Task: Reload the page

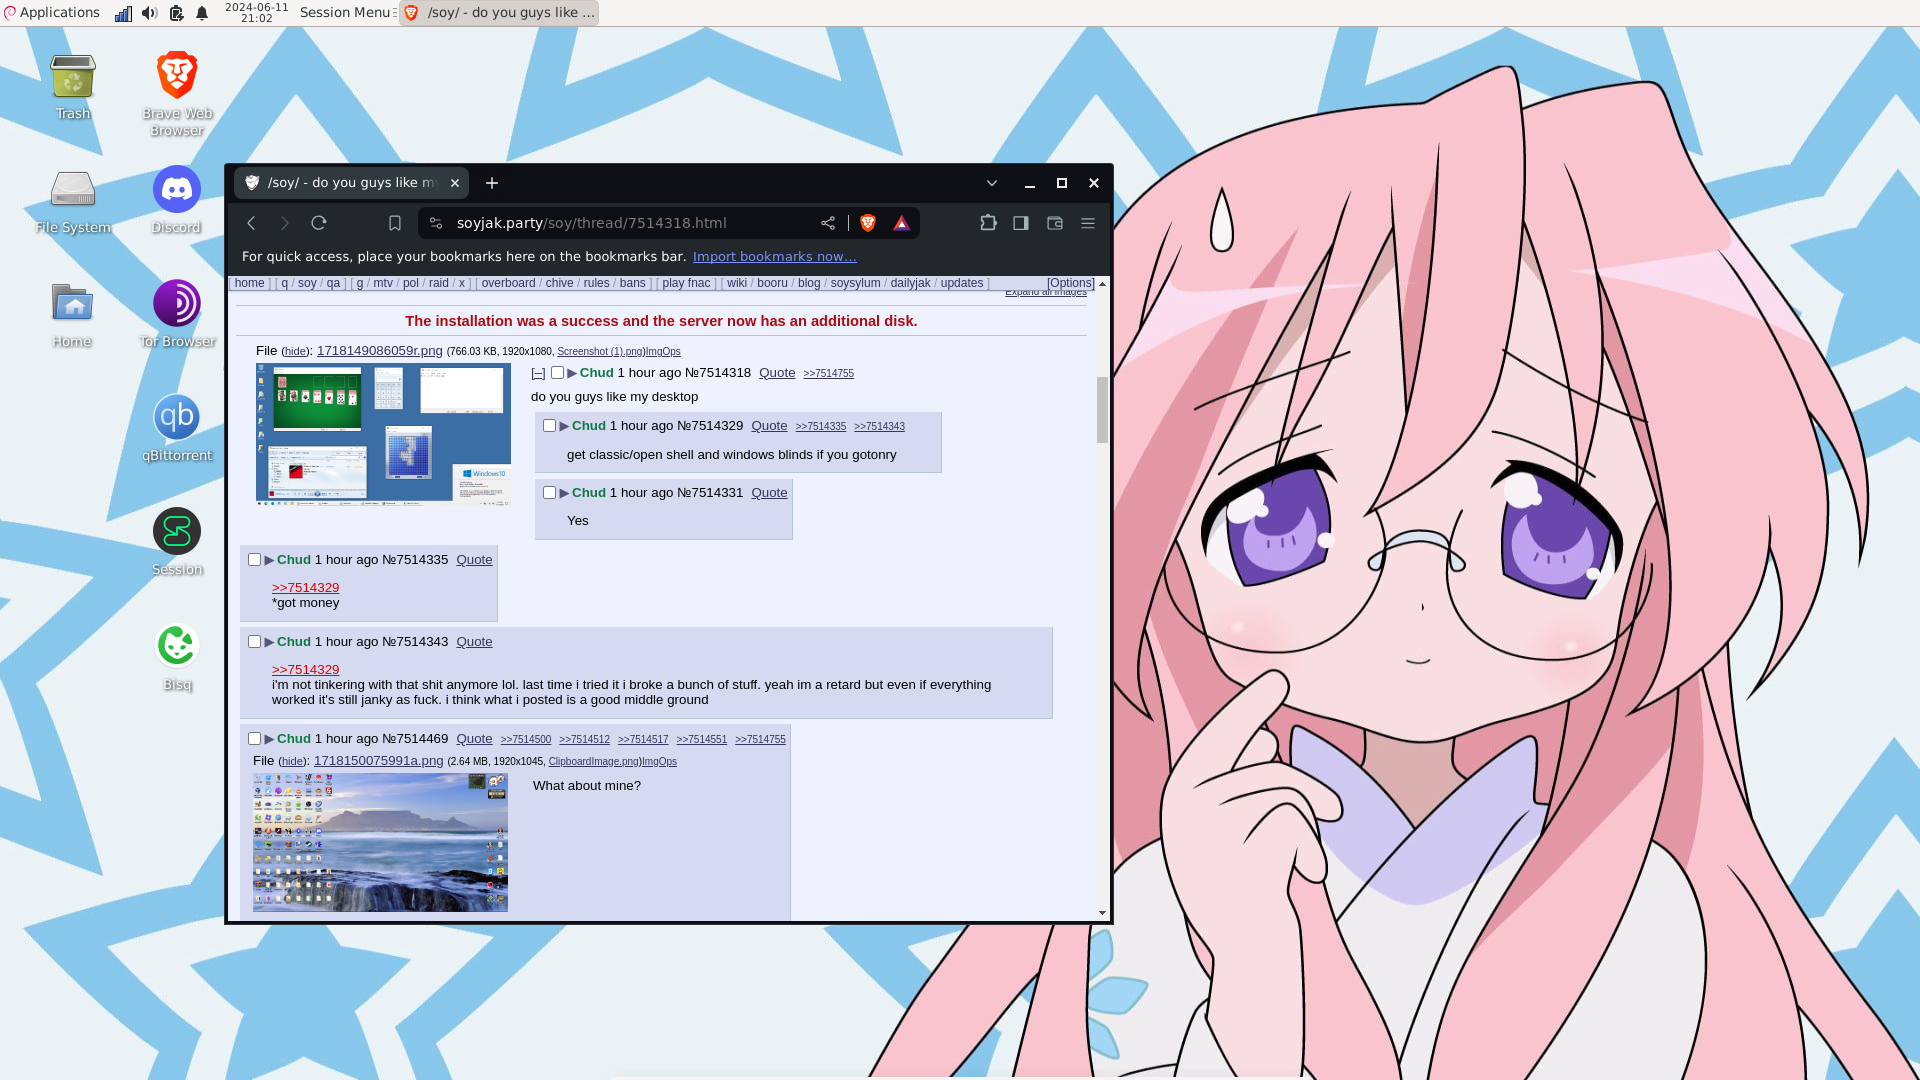Action: click(x=319, y=223)
